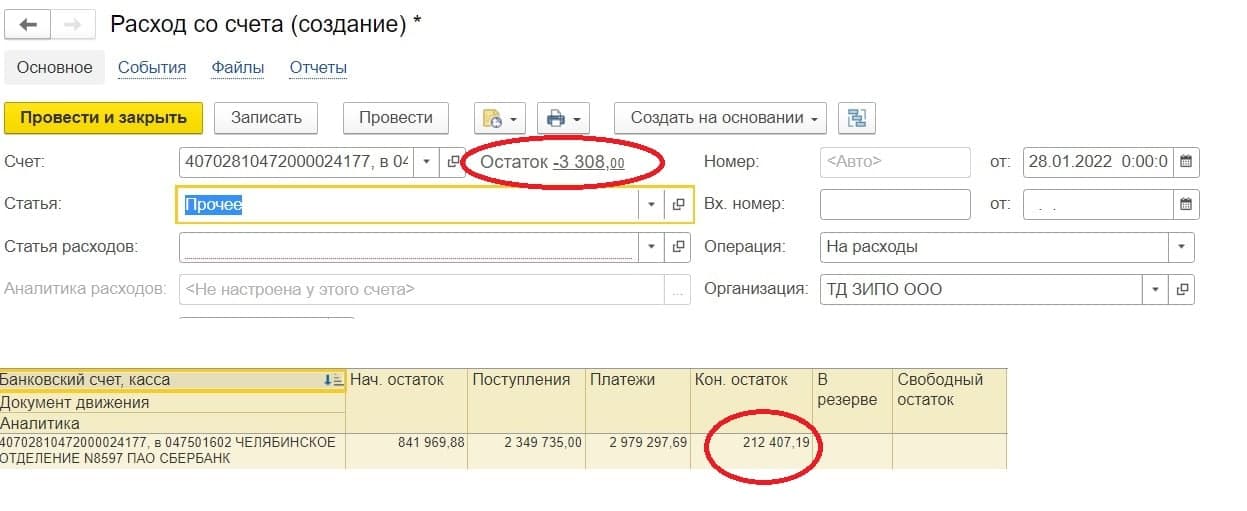Switch to the Файлы tab
Viewport: 1247px width, 511px height.
237,68
